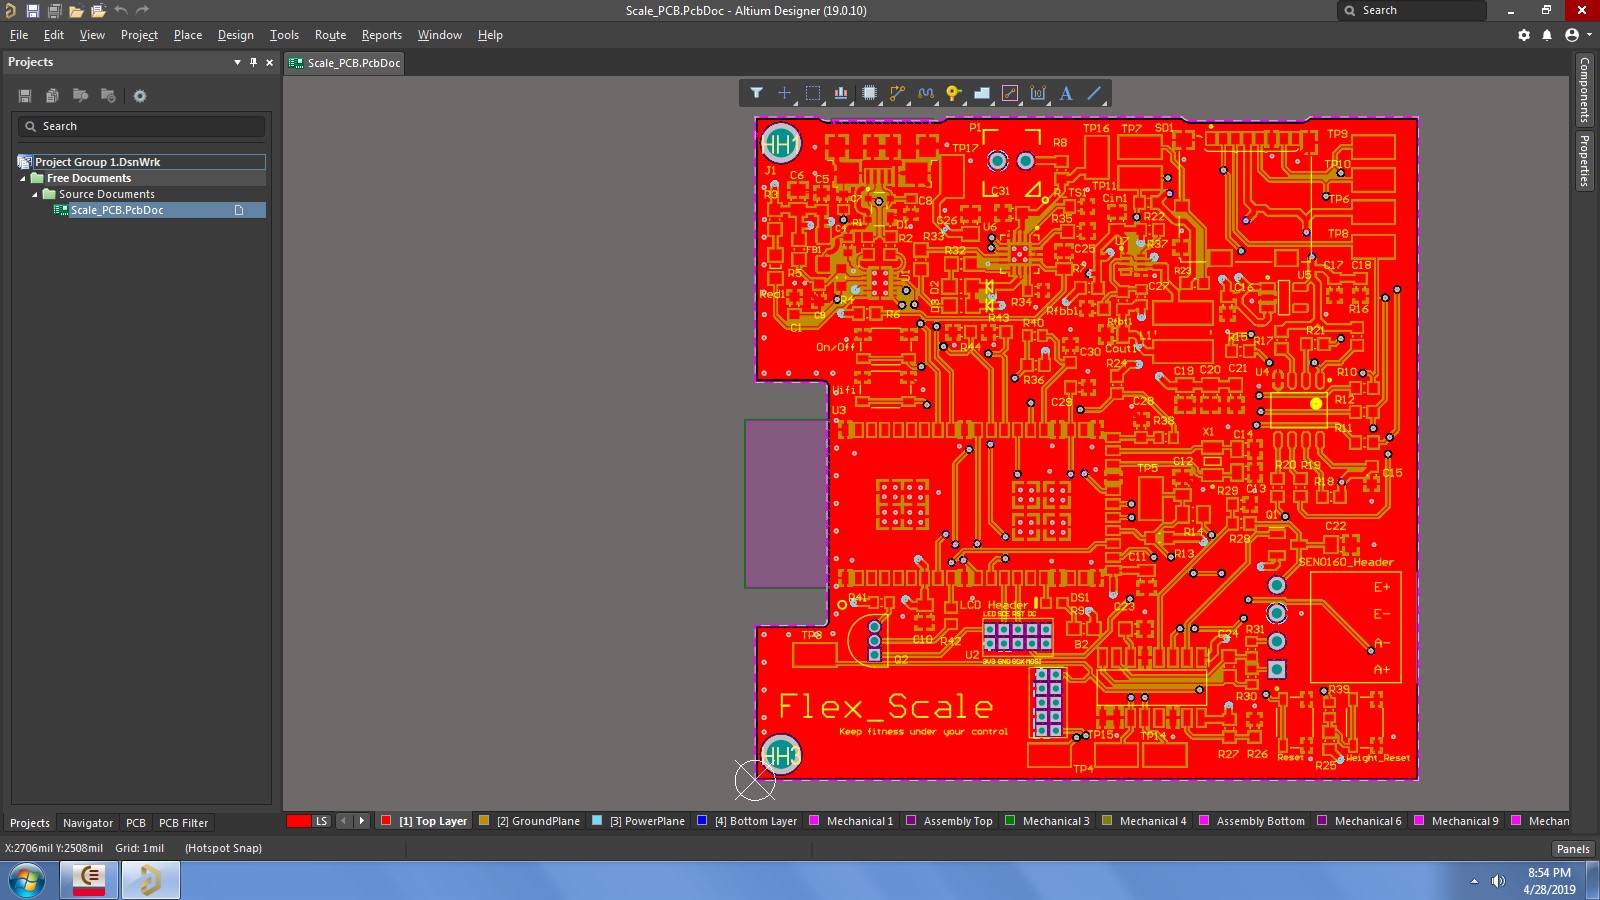The image size is (1600, 900).
Task: Close the Projects panel
Action: pyautogui.click(x=269, y=62)
